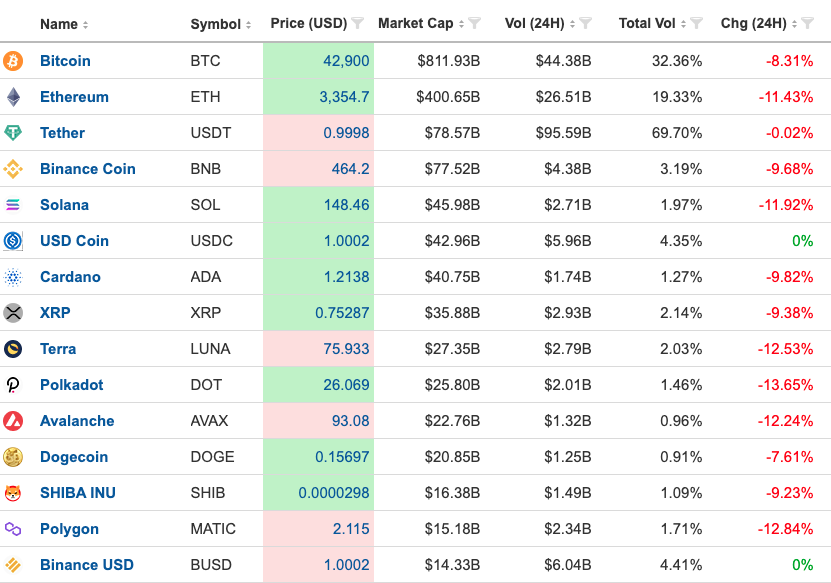Viewport: 831px width, 583px height.
Task: Open the Solana link
Action: (65, 205)
